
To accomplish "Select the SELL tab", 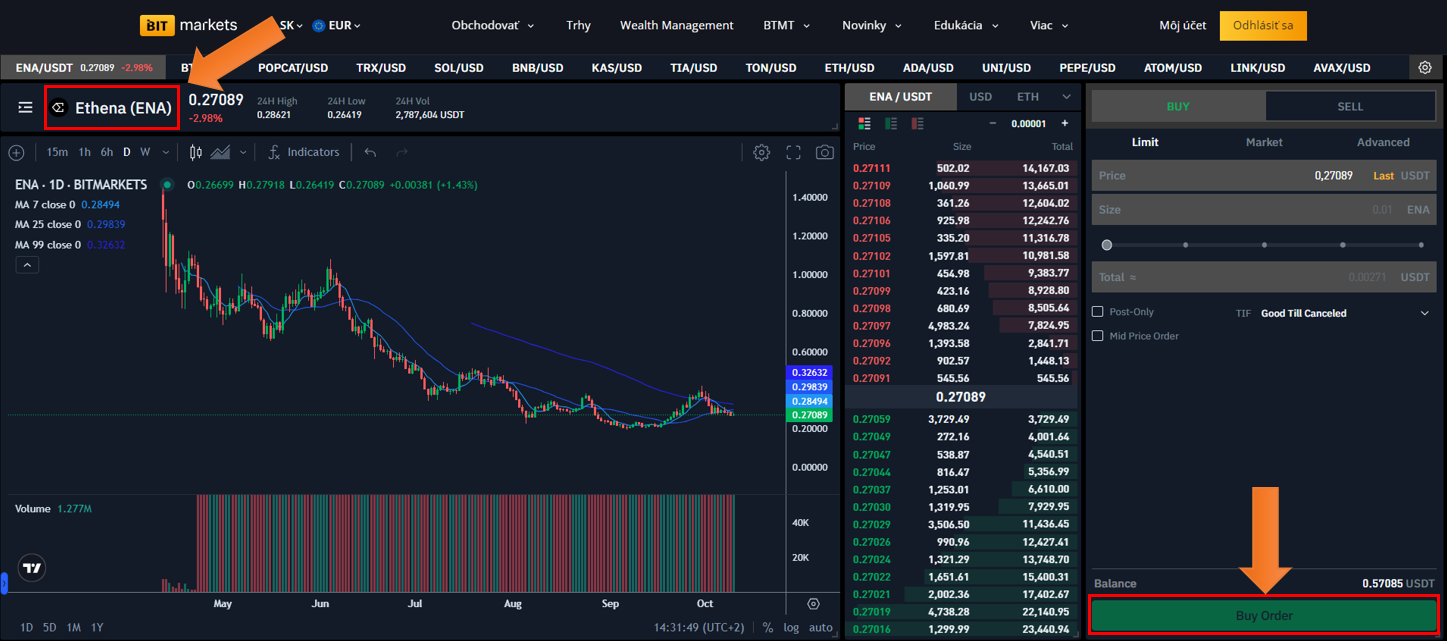I will tap(1349, 106).
